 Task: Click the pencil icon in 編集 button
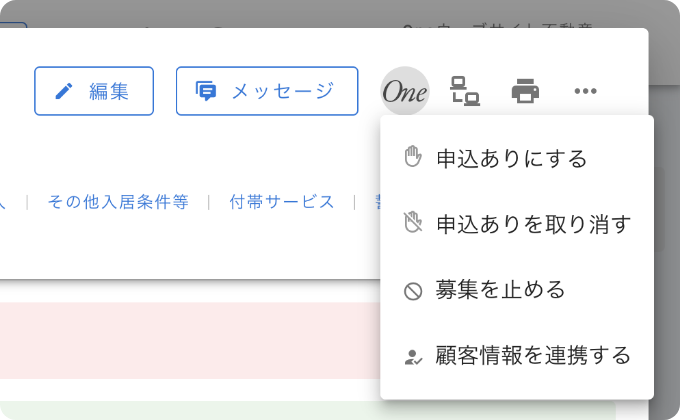64,91
